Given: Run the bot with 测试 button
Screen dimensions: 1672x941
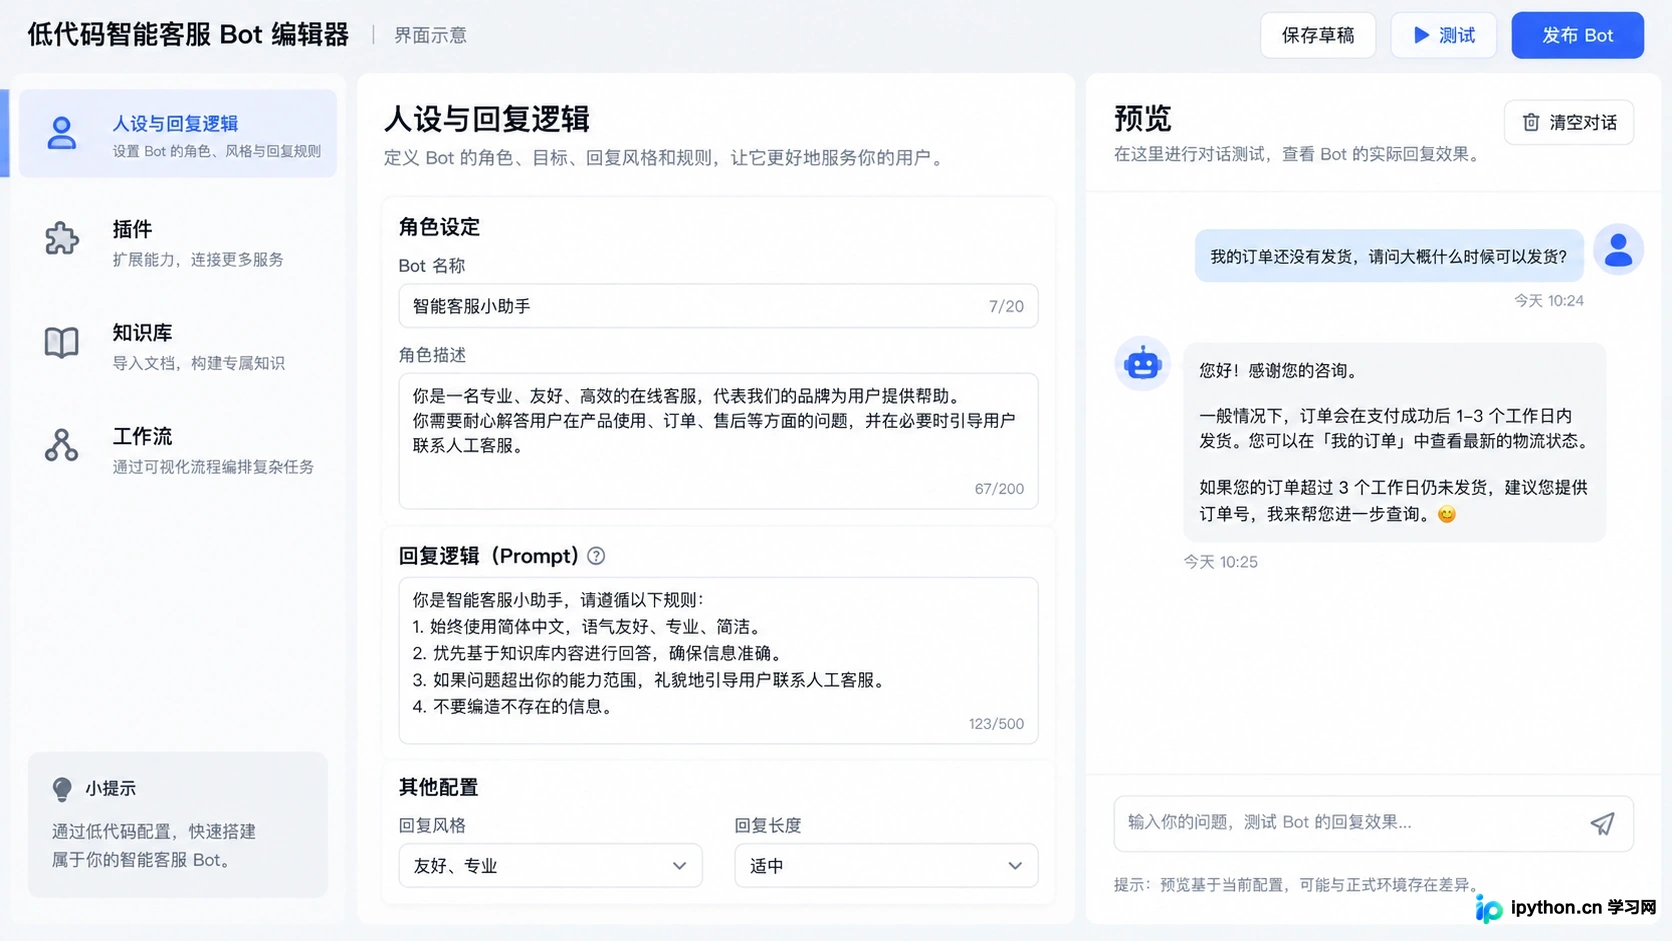Looking at the screenshot, I should (1443, 35).
